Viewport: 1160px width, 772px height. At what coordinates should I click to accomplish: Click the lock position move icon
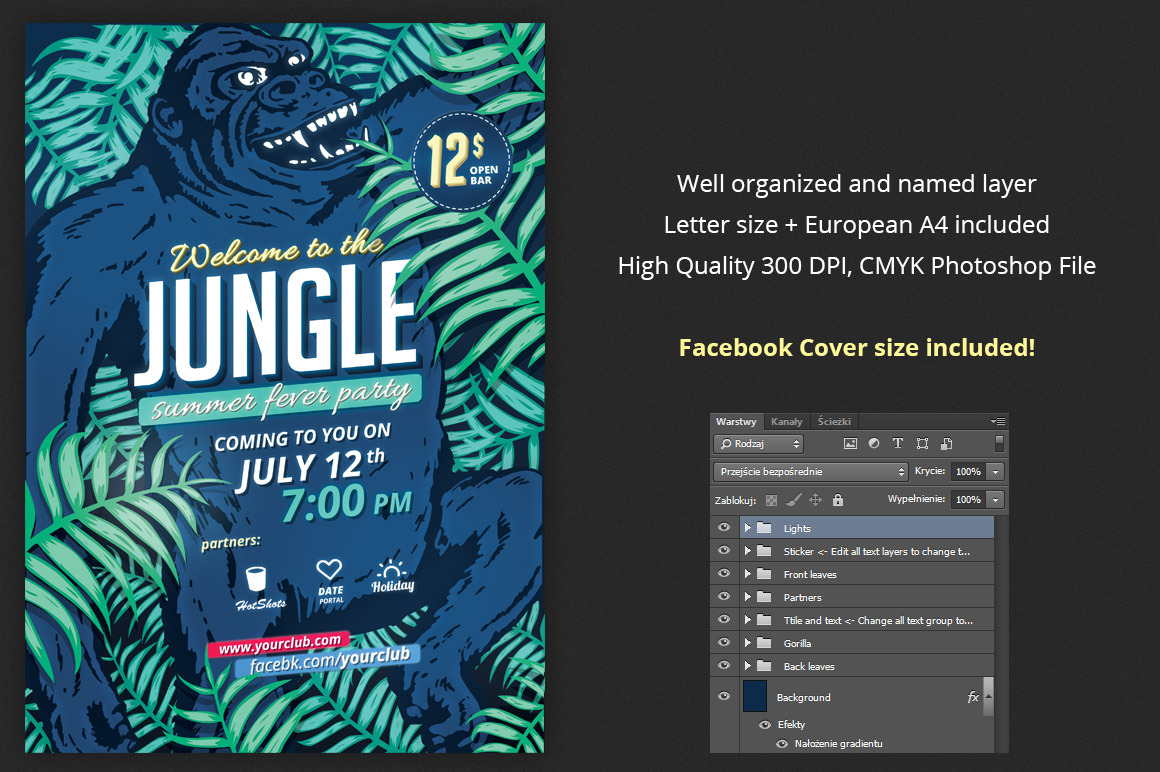[815, 499]
